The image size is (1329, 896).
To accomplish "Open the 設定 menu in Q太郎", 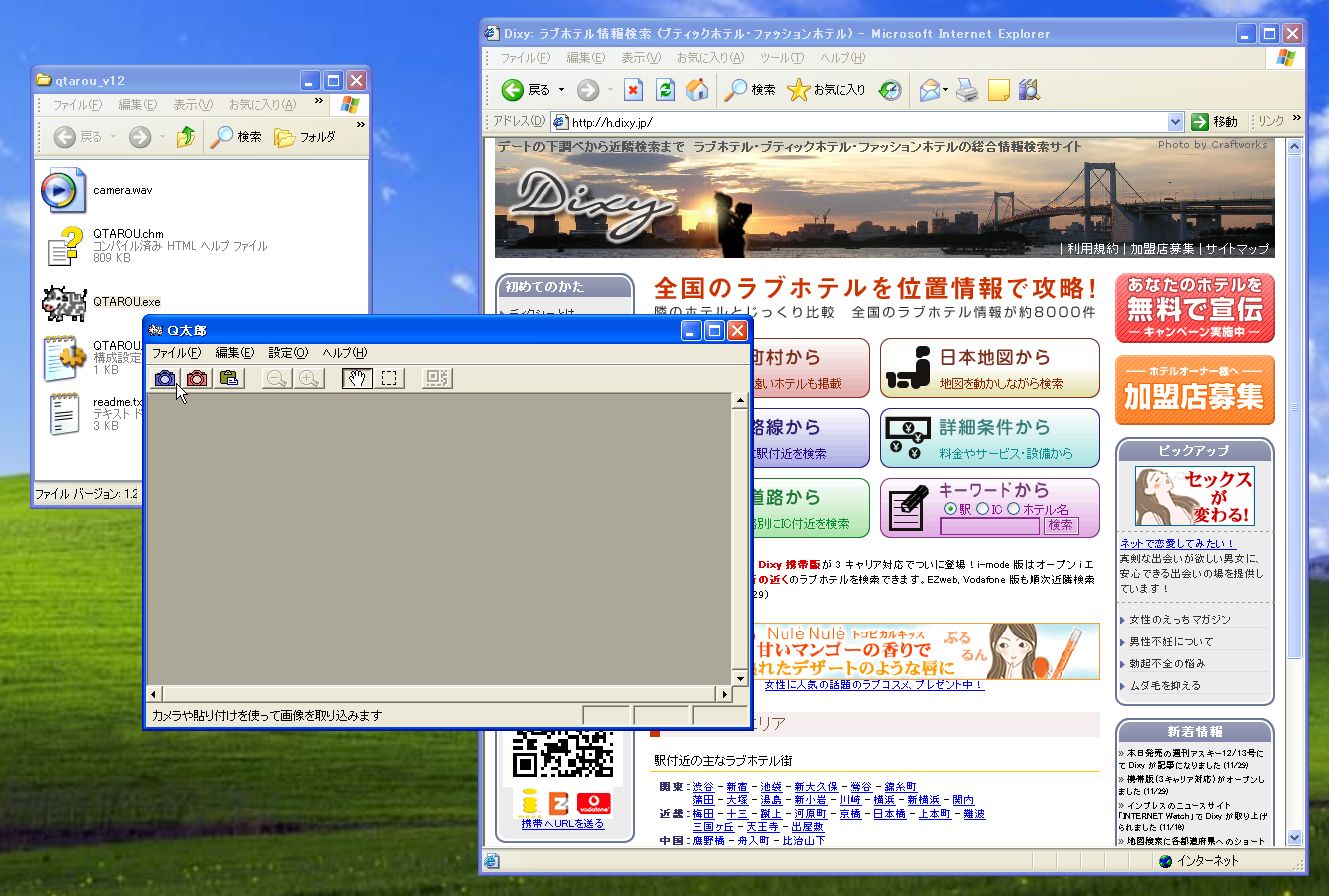I will coord(288,353).
